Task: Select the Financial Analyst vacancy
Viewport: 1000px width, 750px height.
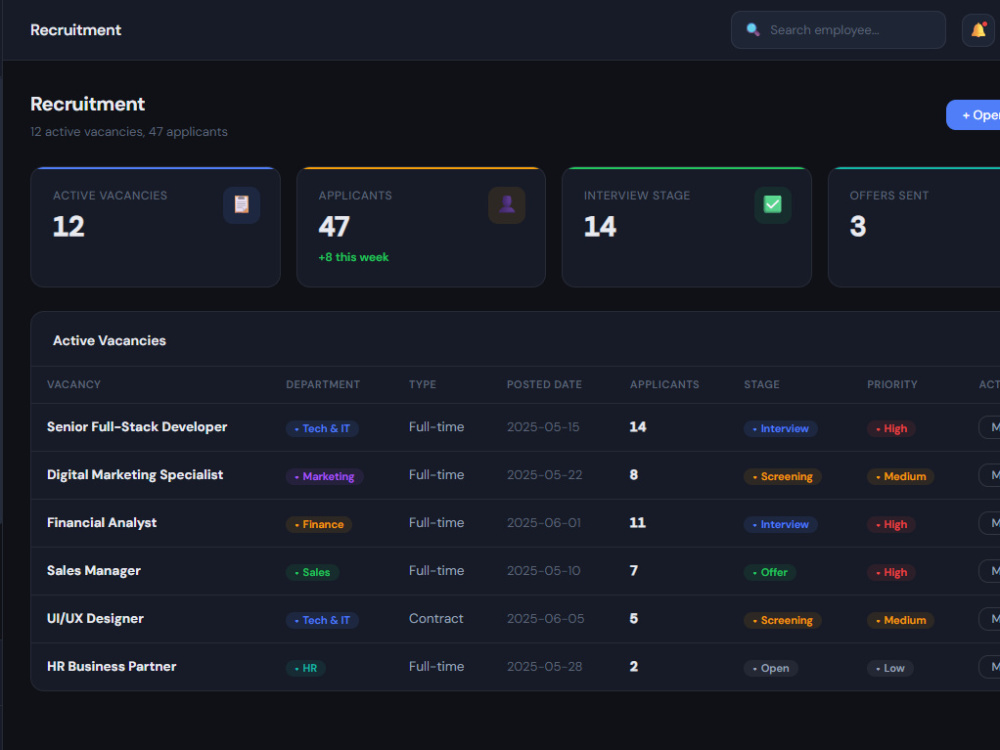Action: coord(102,522)
